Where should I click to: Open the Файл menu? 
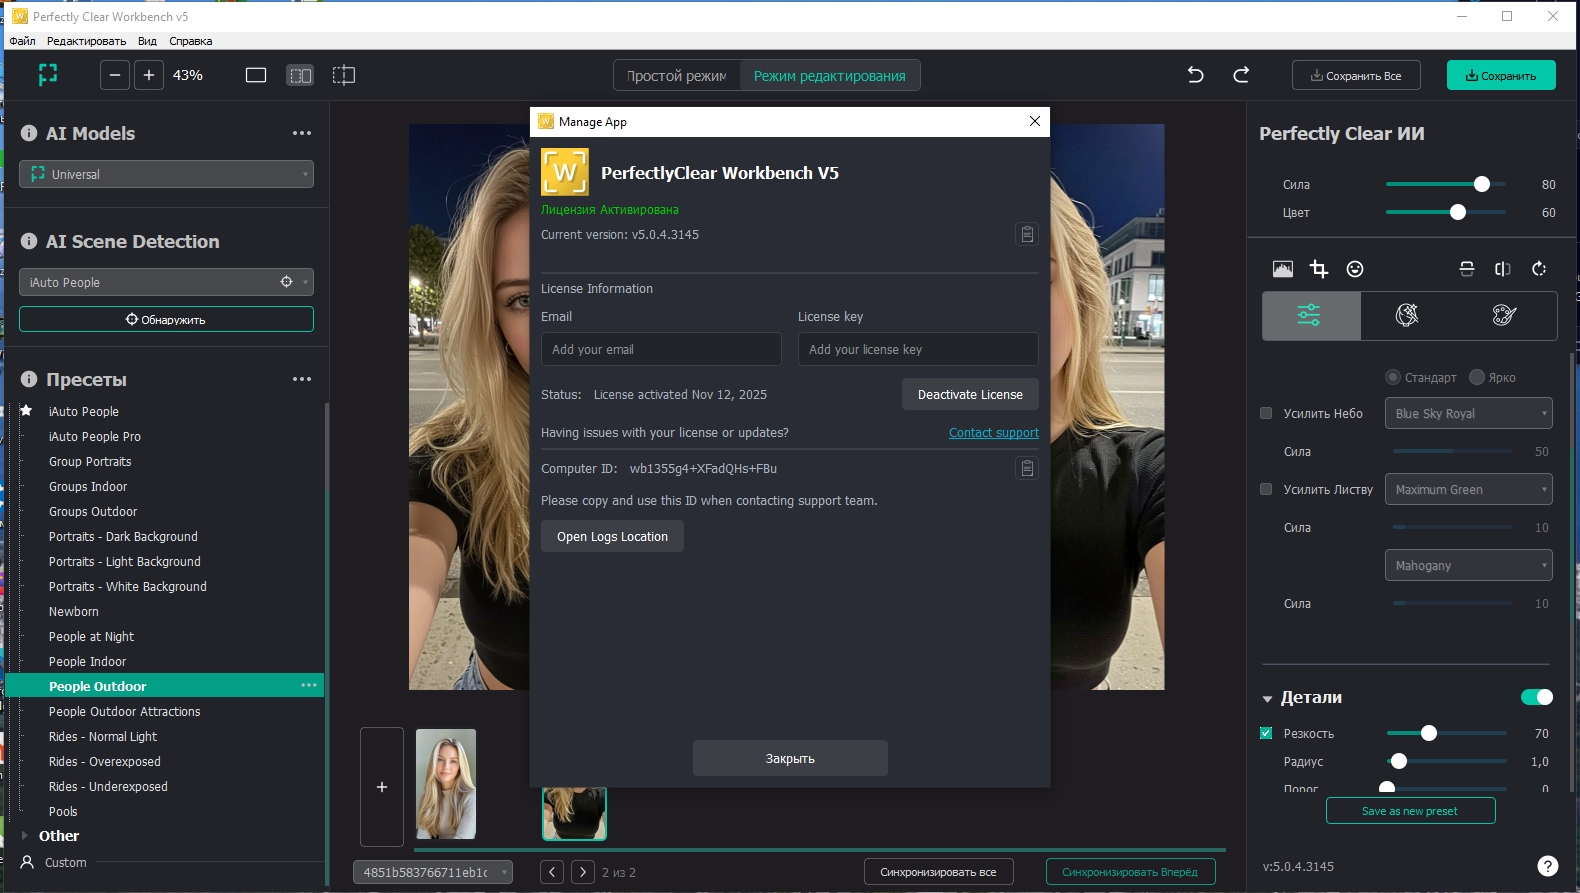(22, 41)
